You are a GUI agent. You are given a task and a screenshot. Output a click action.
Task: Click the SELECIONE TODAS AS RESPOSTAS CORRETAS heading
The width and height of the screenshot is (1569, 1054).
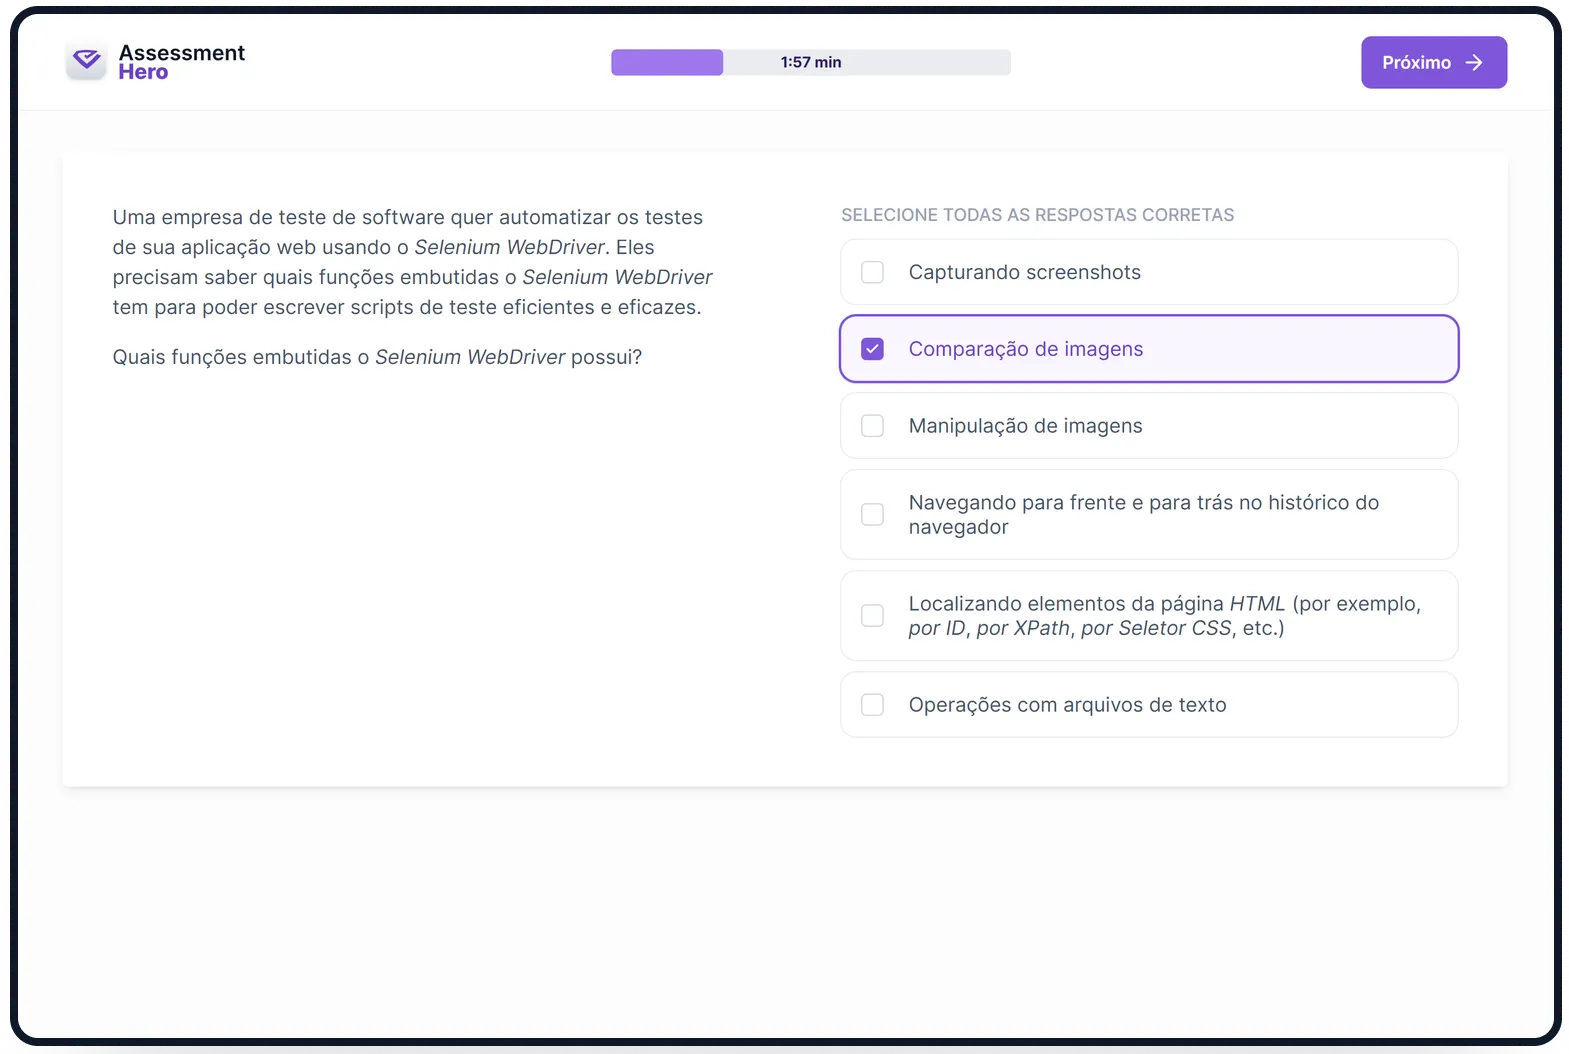pyautogui.click(x=1037, y=215)
